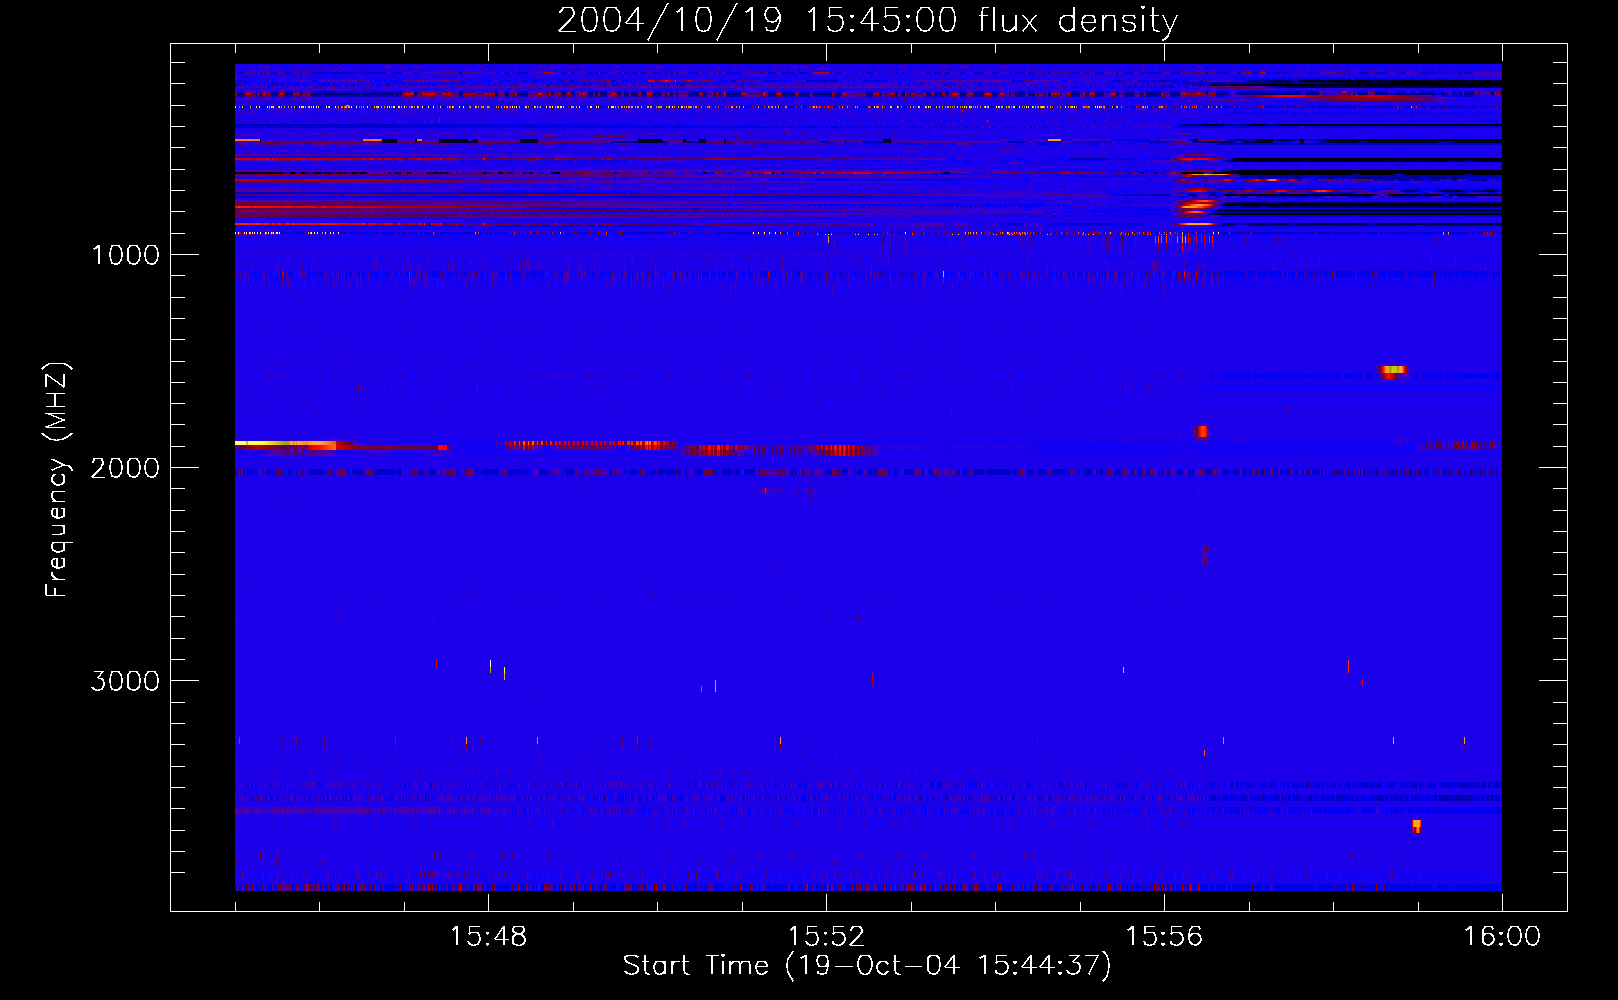
Task: Click the 15:52 time tick label
Action: point(826,936)
